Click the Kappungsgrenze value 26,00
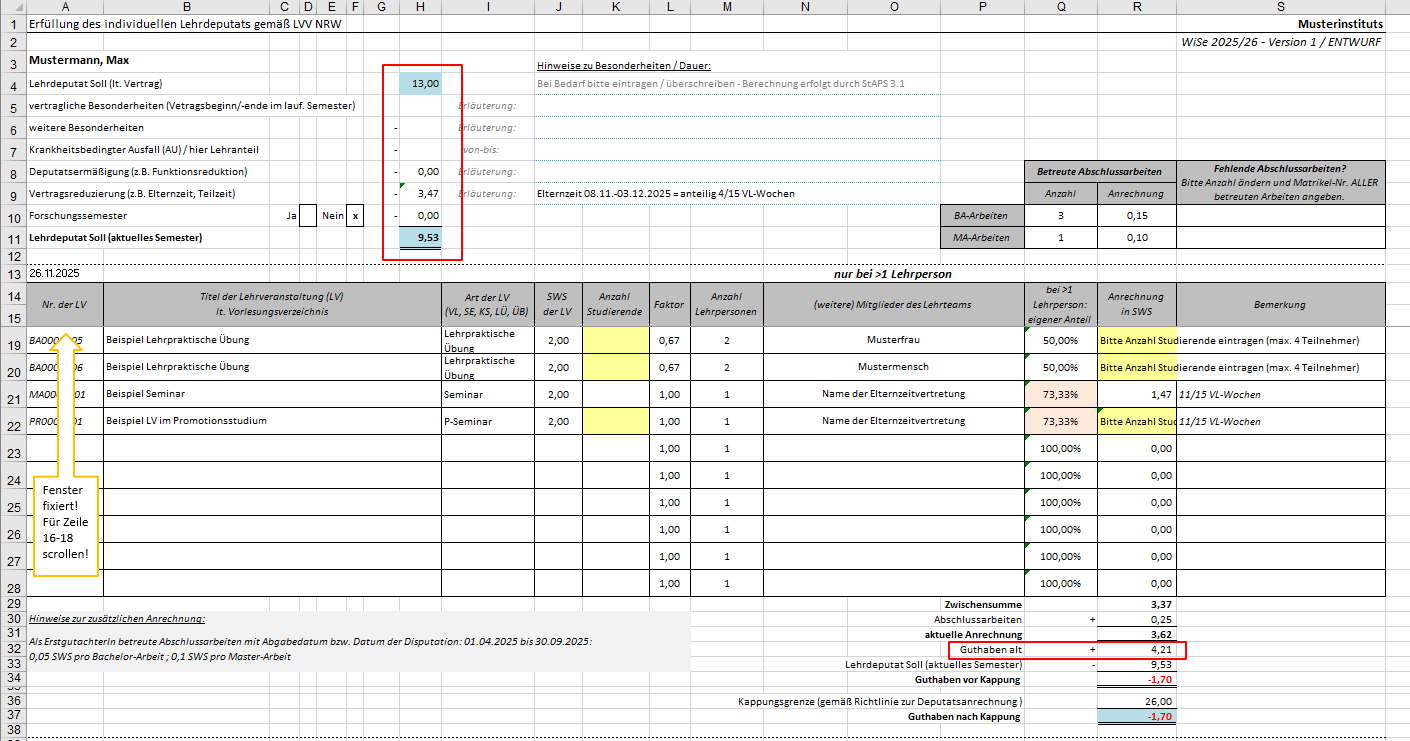This screenshot has width=1410, height=741. pyautogui.click(x=1136, y=702)
